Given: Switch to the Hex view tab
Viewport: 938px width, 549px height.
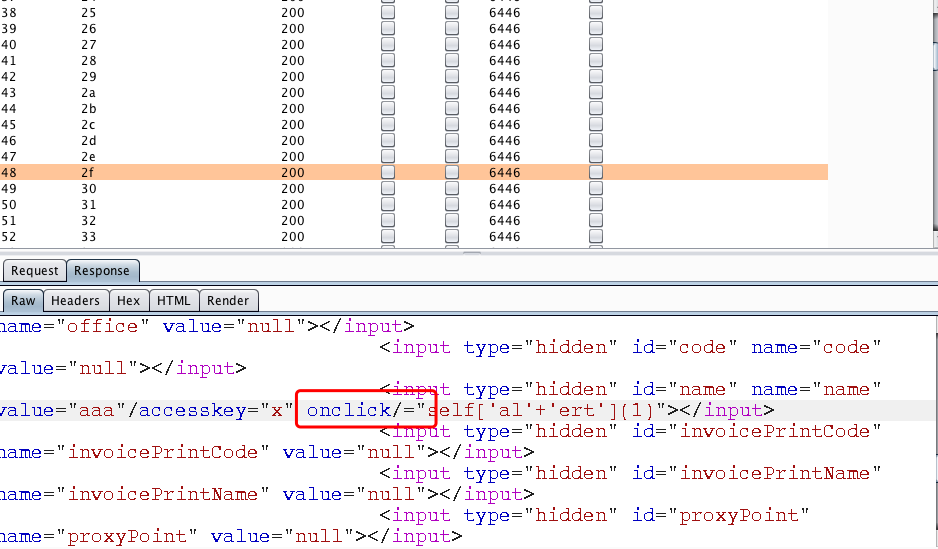Looking at the screenshot, I should tap(128, 301).
